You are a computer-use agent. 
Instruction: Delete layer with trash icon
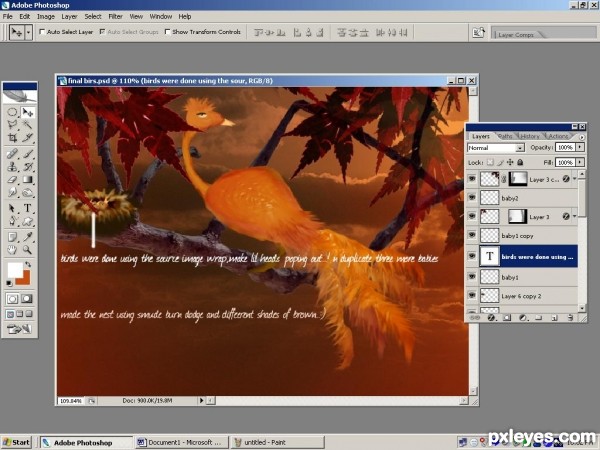point(570,318)
